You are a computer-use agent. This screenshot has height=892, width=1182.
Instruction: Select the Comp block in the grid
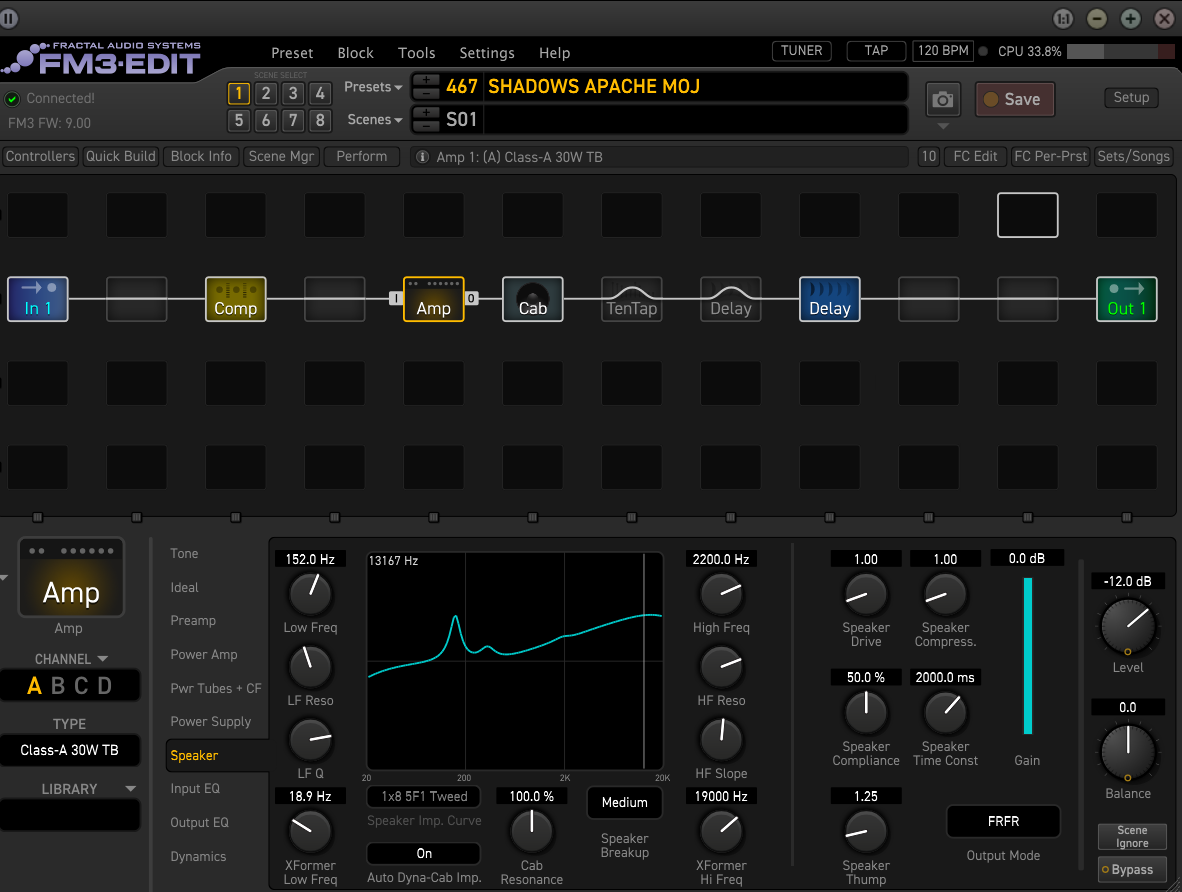[x=235, y=299]
